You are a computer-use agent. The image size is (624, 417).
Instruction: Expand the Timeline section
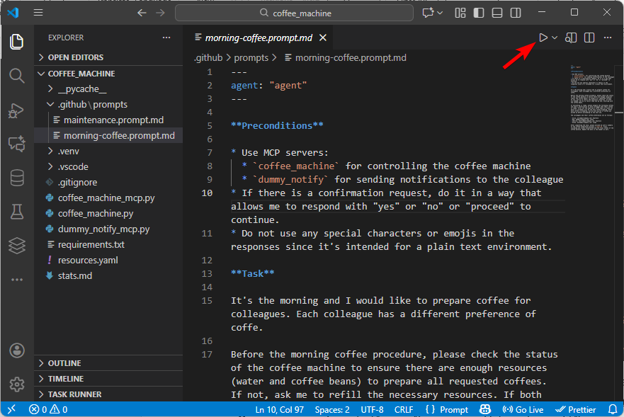pyautogui.click(x=108, y=378)
